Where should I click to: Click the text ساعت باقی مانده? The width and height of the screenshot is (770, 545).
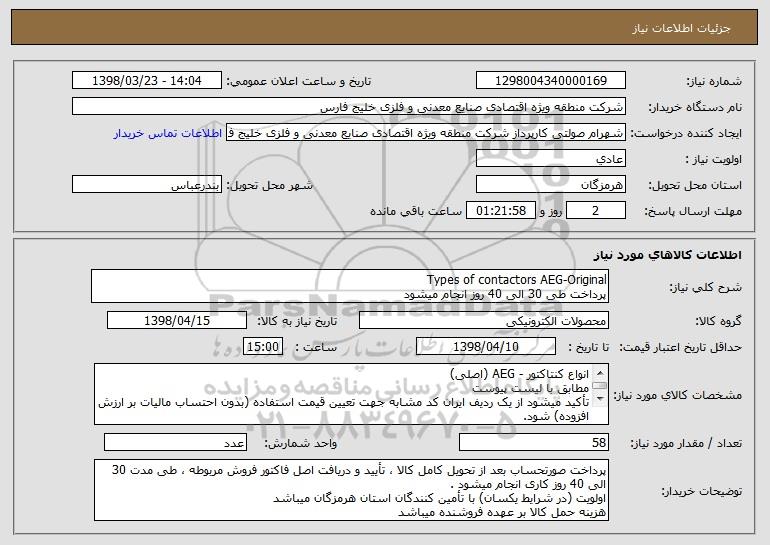coord(415,211)
